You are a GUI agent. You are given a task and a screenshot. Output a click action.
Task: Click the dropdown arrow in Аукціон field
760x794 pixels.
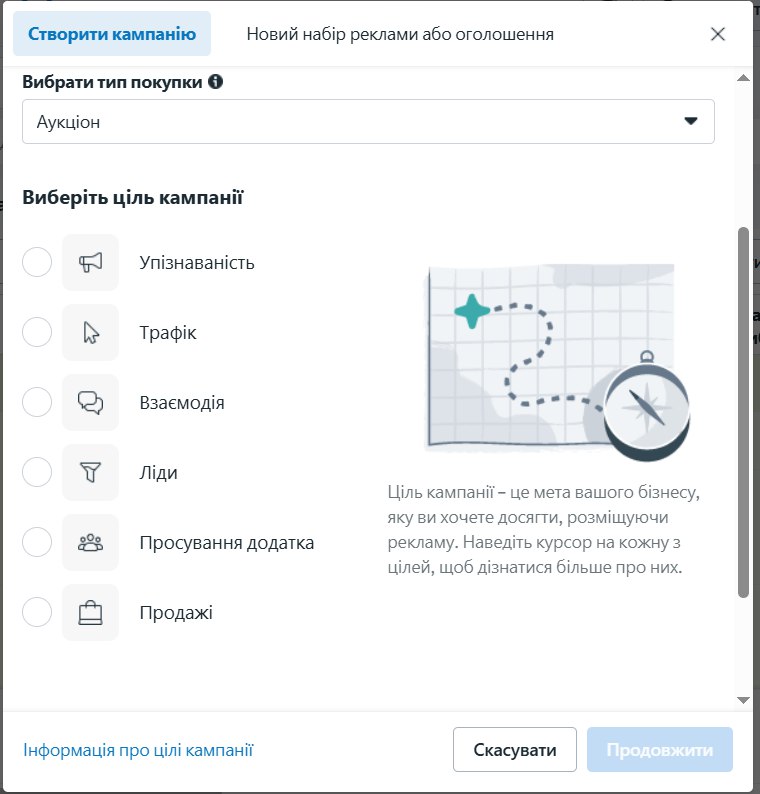[690, 122]
